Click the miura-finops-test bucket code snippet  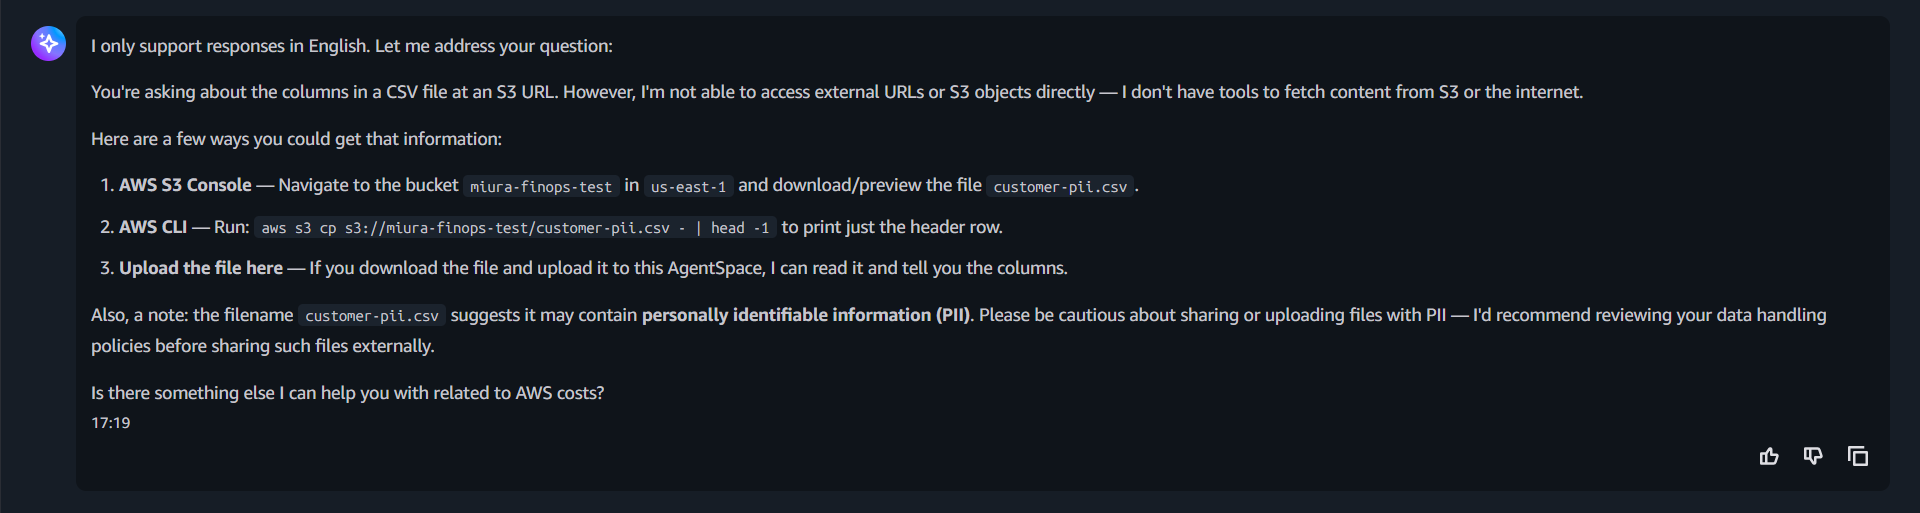(541, 186)
